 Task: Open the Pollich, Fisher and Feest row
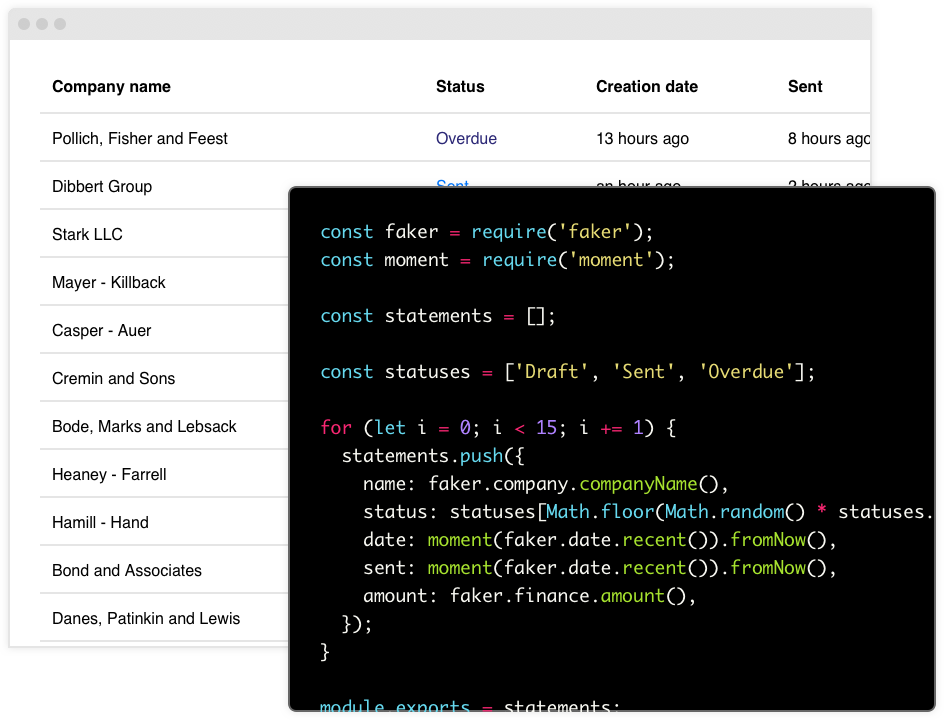point(455,138)
